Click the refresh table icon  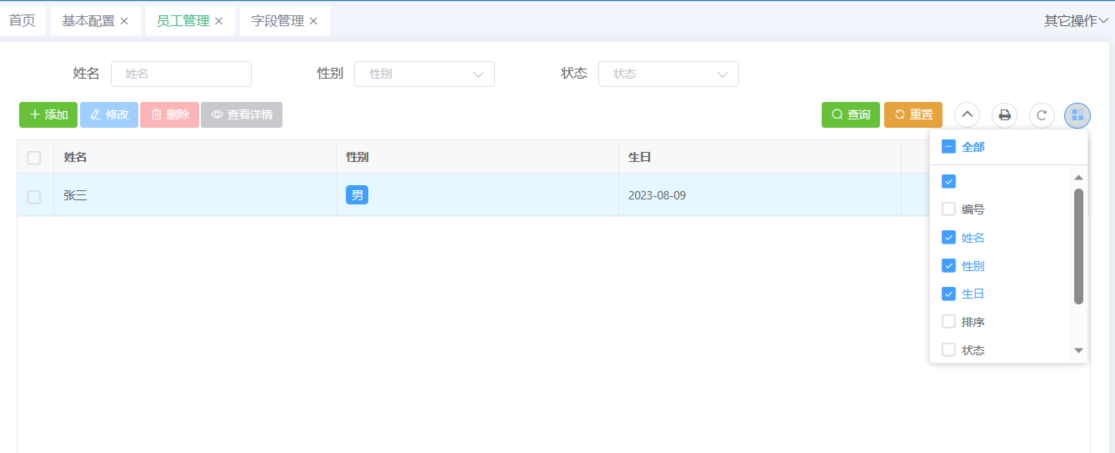(x=1042, y=115)
